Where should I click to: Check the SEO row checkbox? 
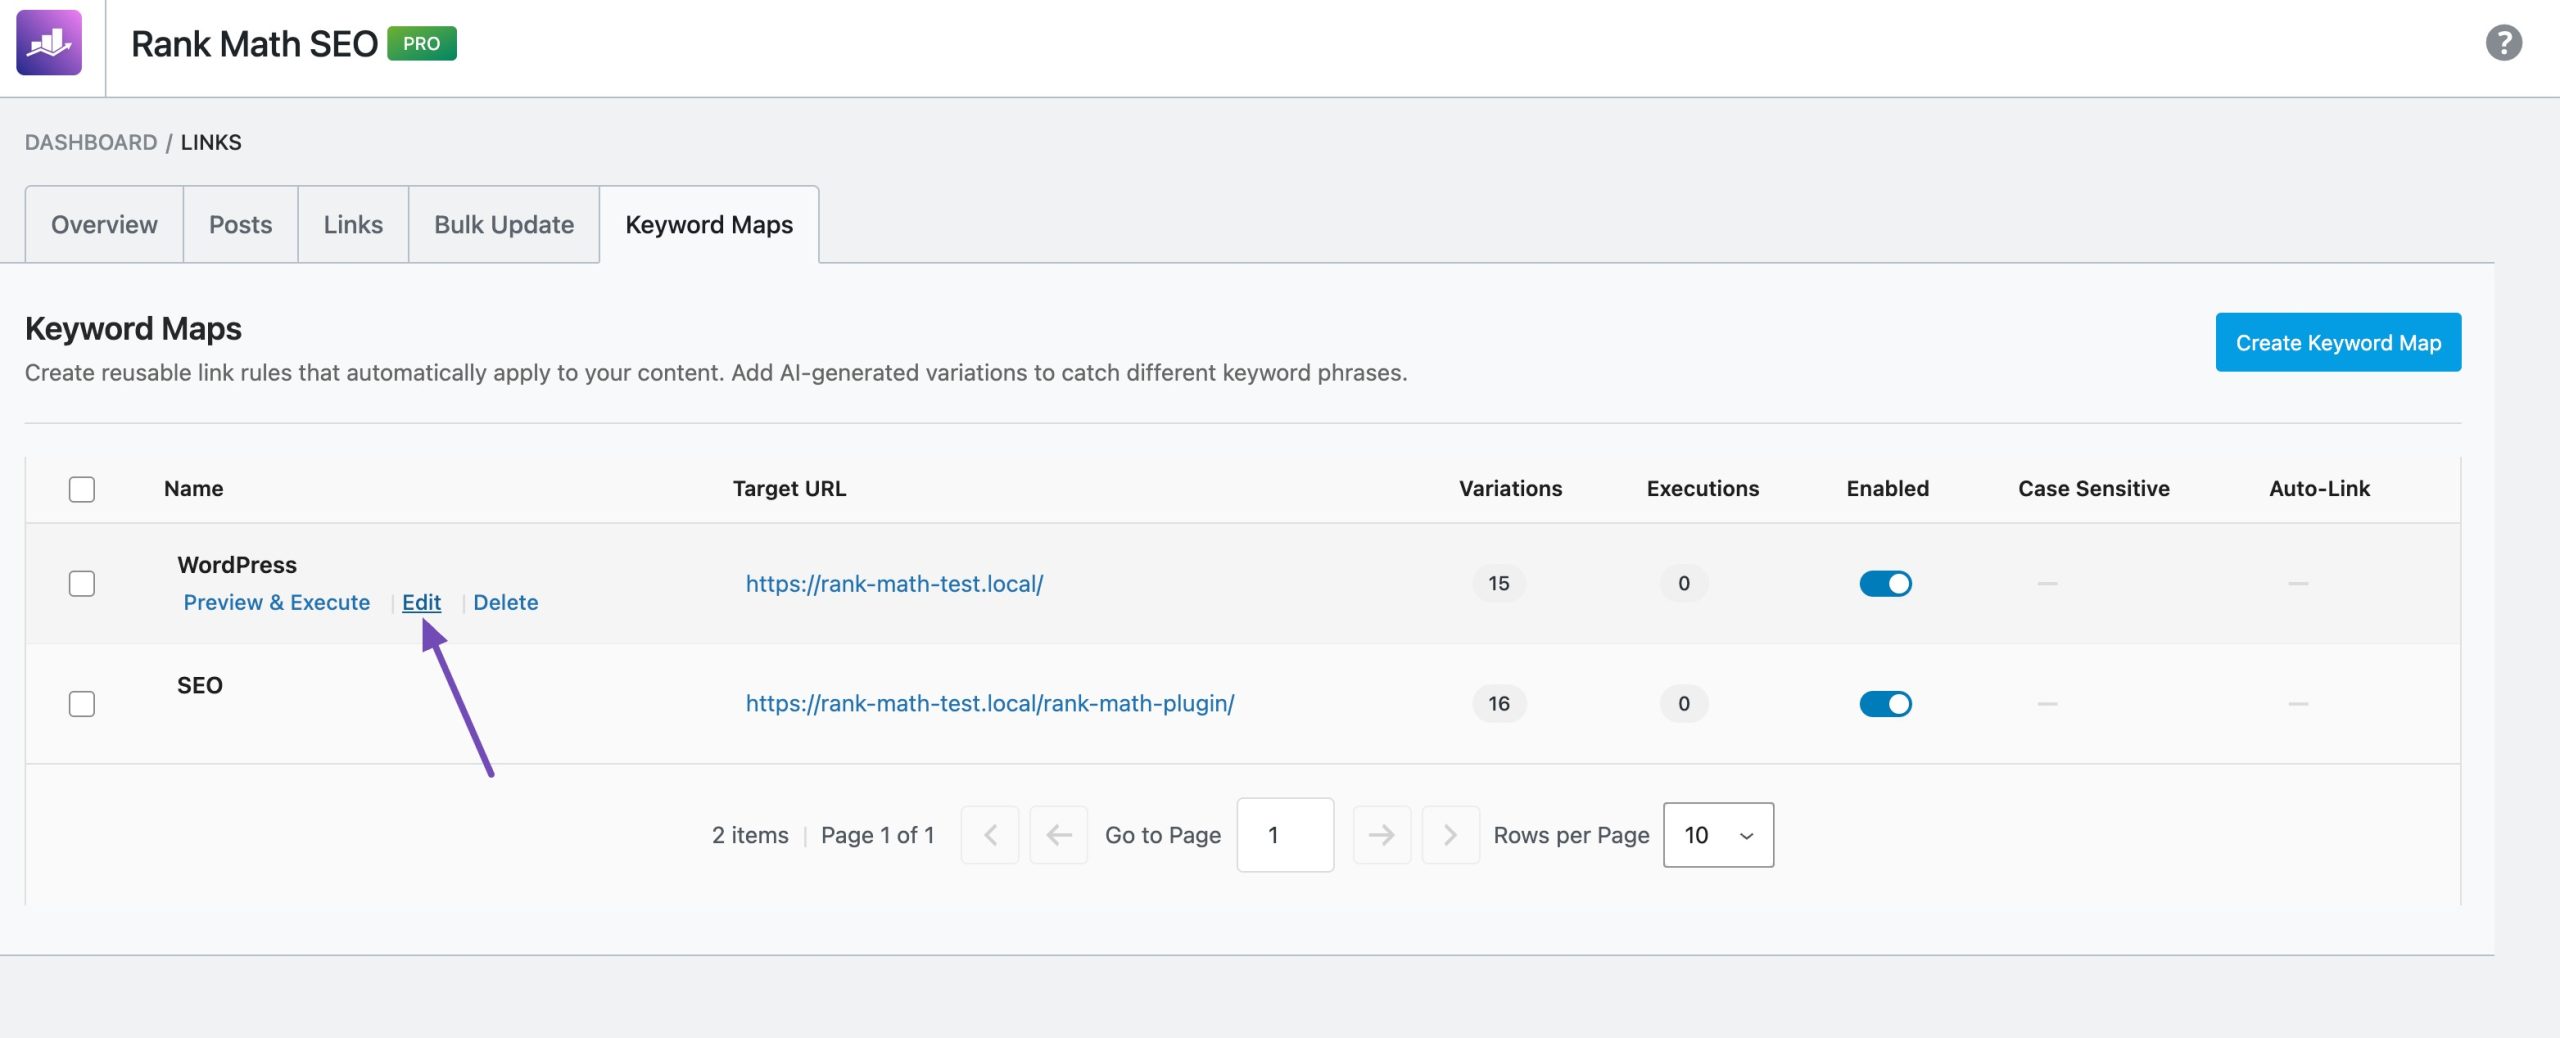[x=81, y=703]
